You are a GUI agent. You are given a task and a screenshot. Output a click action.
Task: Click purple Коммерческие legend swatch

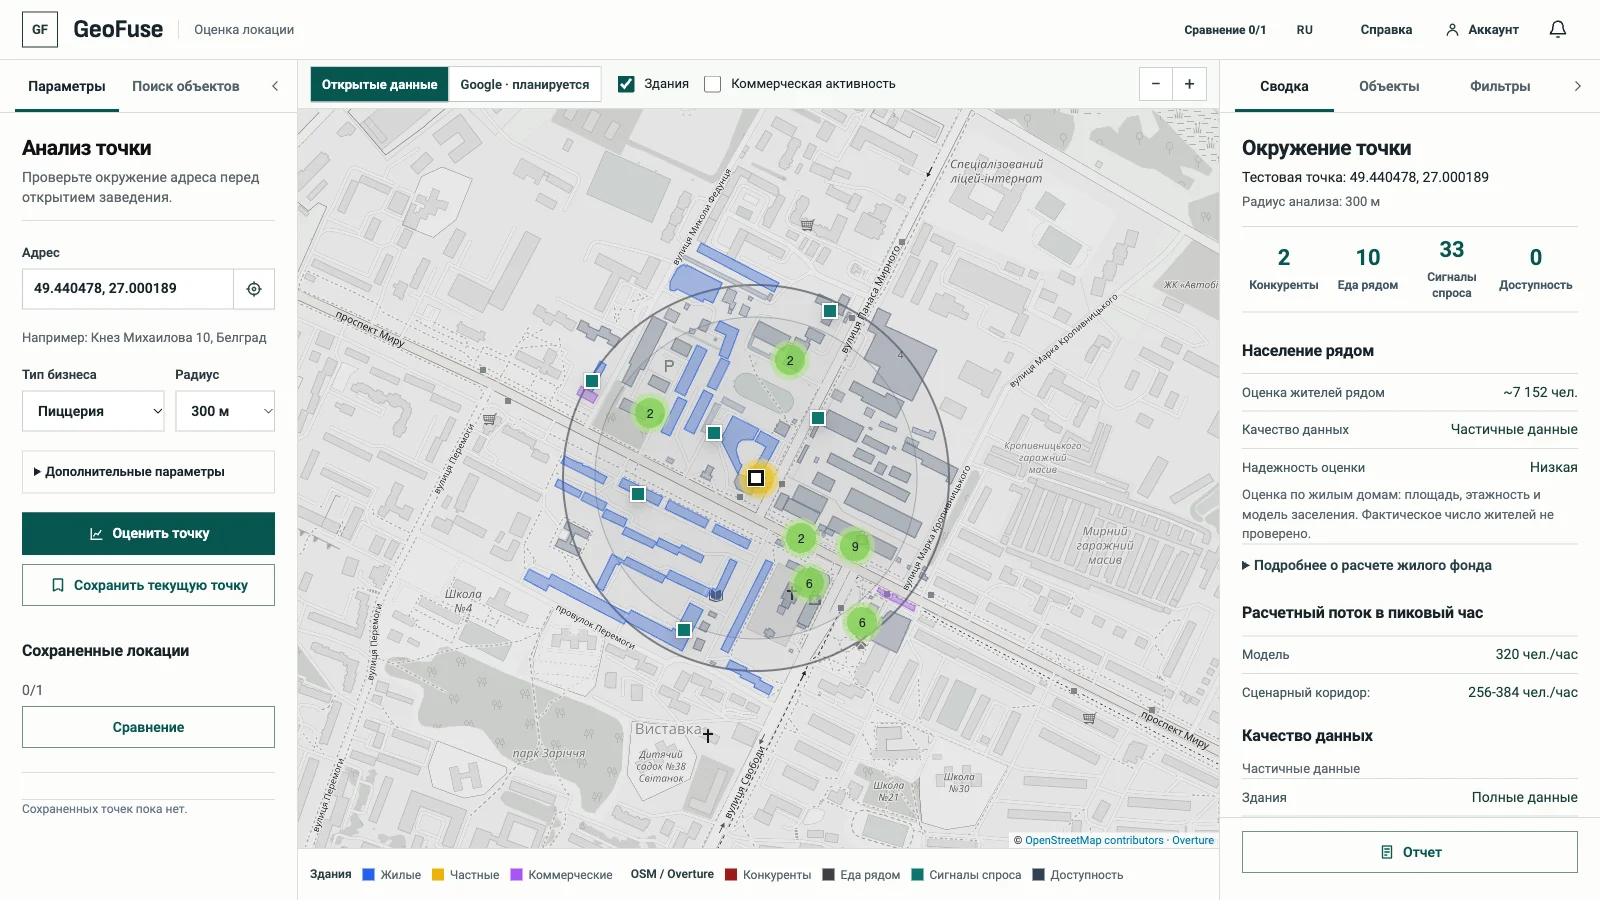click(x=517, y=875)
